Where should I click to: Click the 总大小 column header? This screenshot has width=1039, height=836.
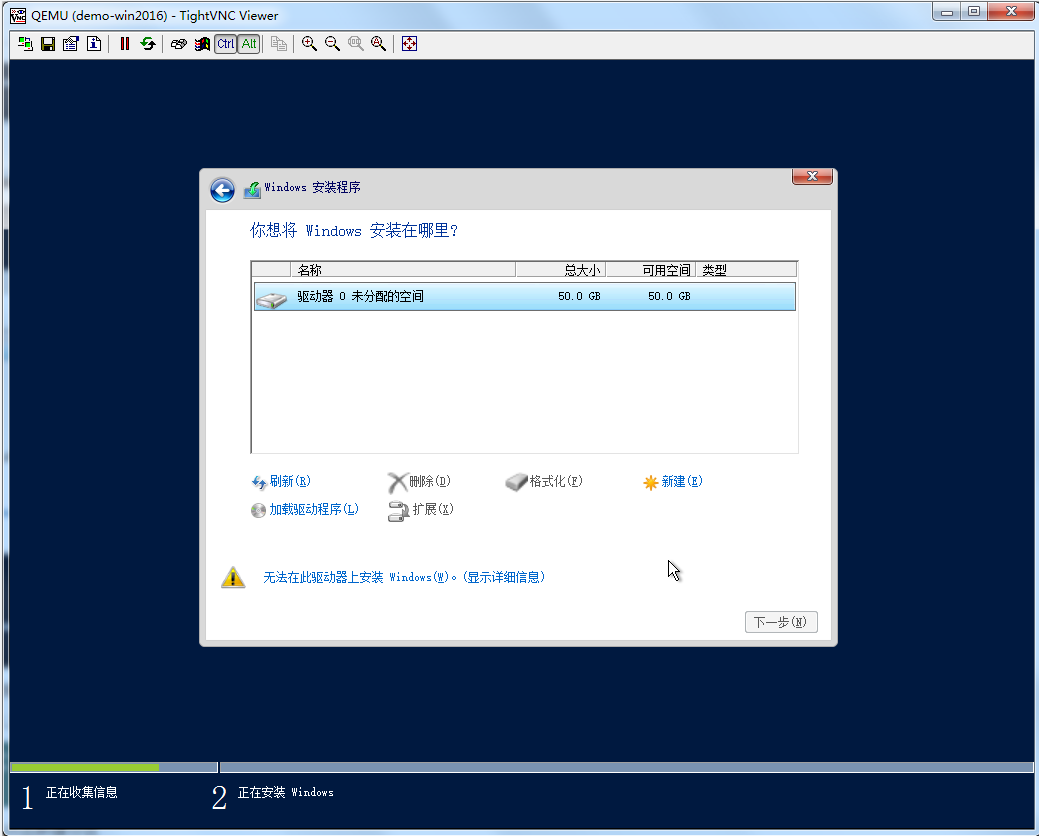tap(561, 270)
